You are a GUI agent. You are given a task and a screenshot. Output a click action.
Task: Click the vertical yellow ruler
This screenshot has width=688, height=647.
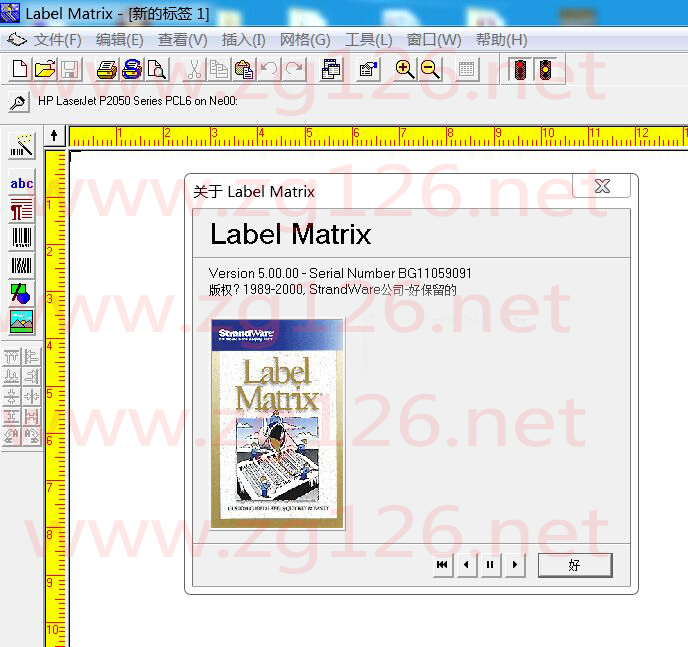pos(56,398)
